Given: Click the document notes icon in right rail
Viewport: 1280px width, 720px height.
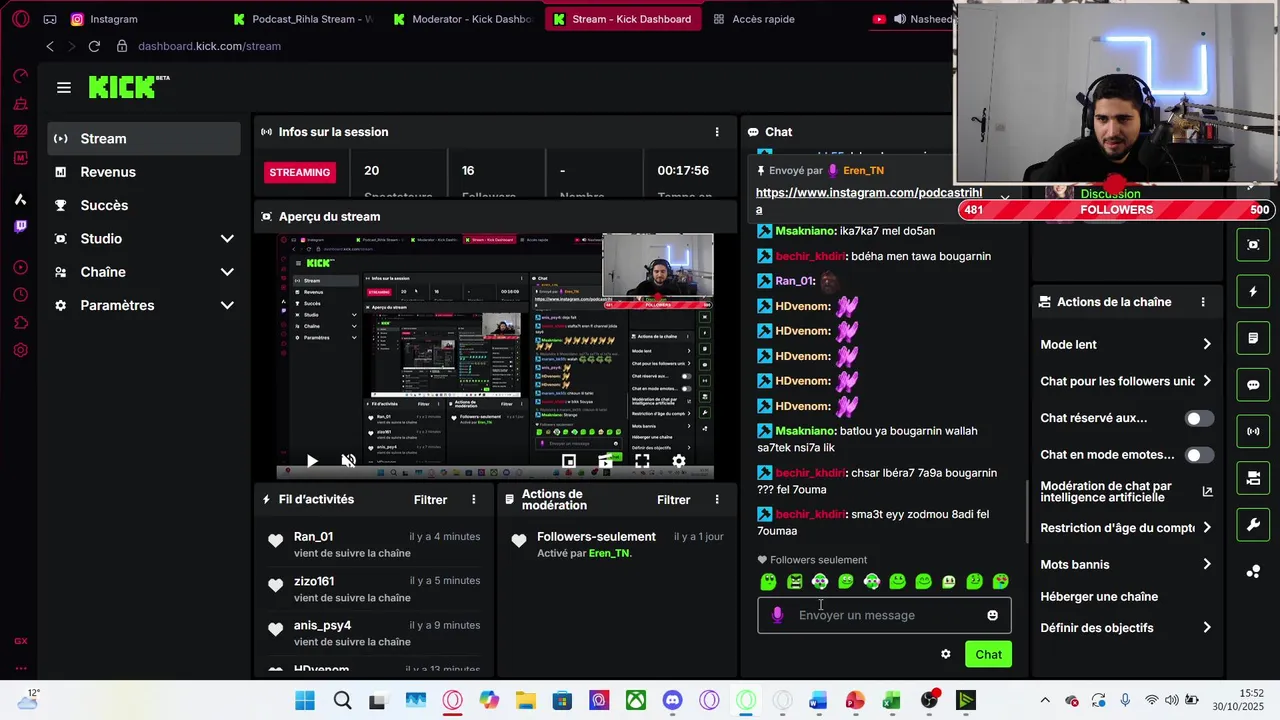Looking at the screenshot, I should tap(1253, 338).
